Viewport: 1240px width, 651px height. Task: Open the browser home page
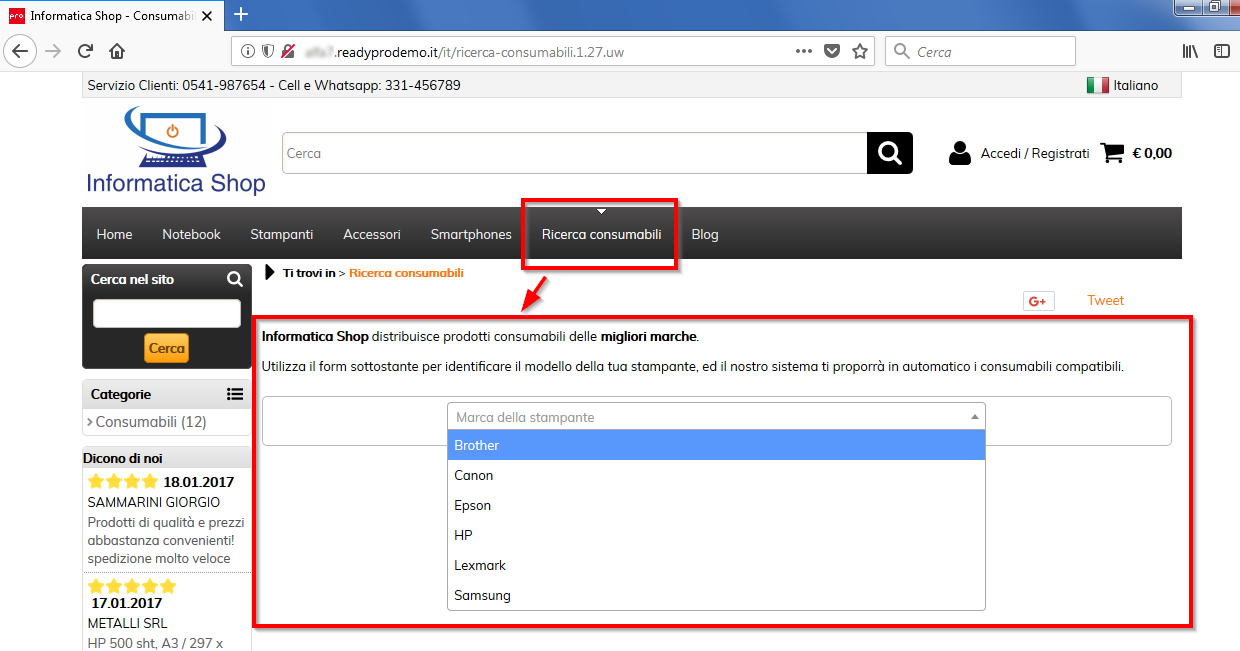(117, 52)
